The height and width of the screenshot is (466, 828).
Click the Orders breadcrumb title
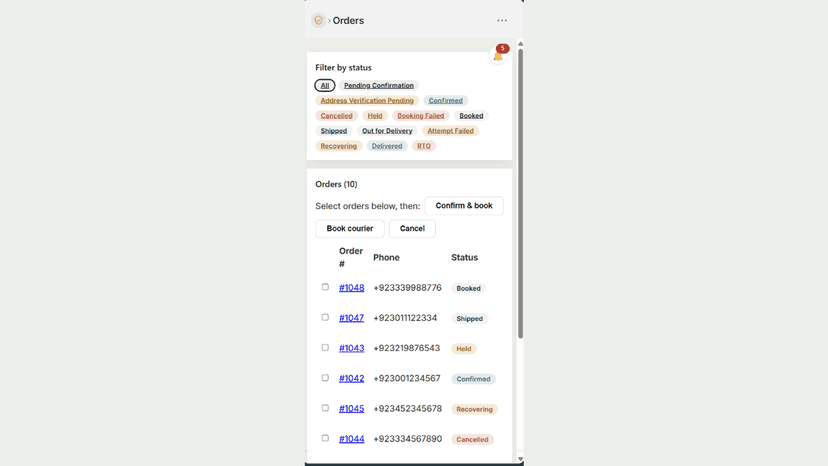[348, 21]
